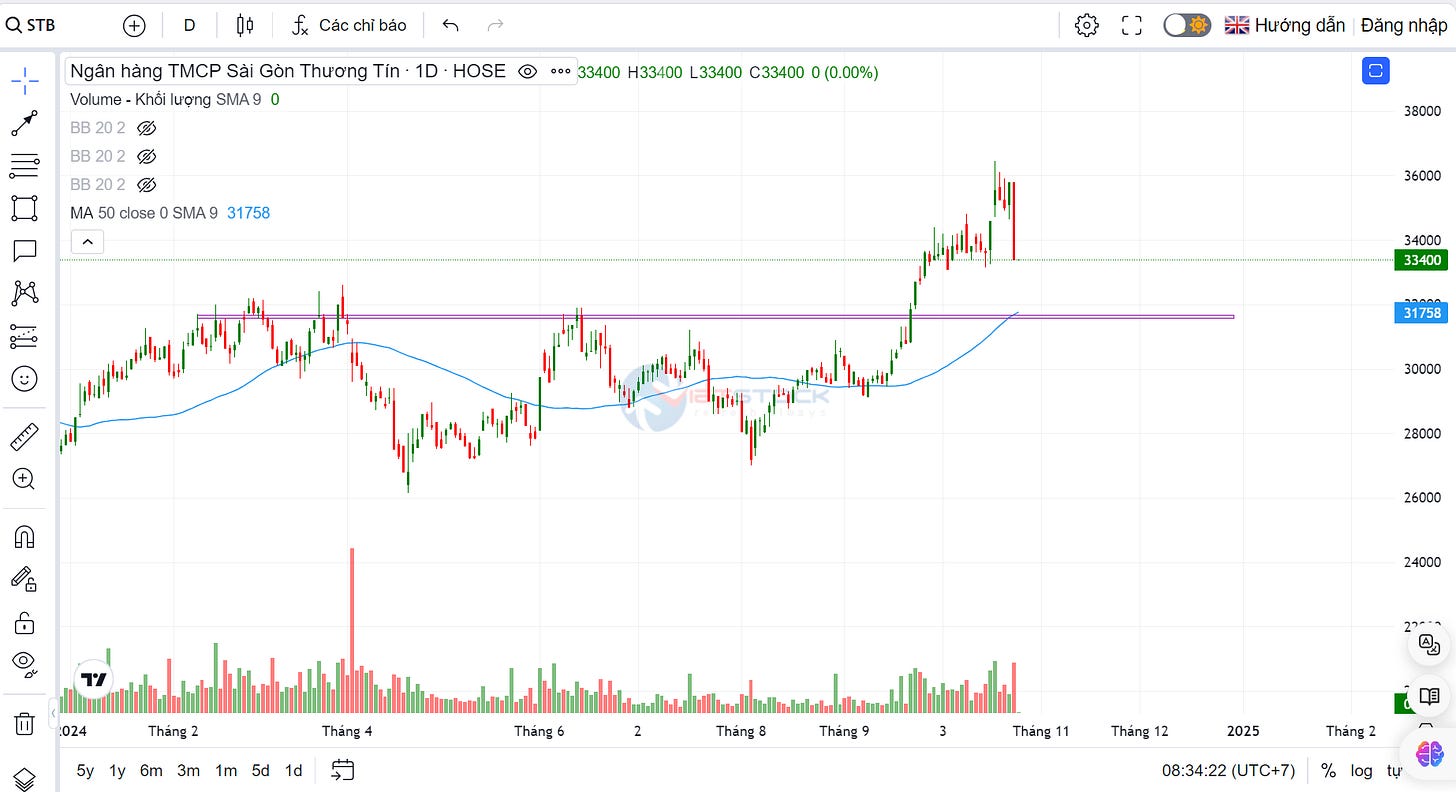Toggle hide all drawings eye icon

tap(25, 664)
